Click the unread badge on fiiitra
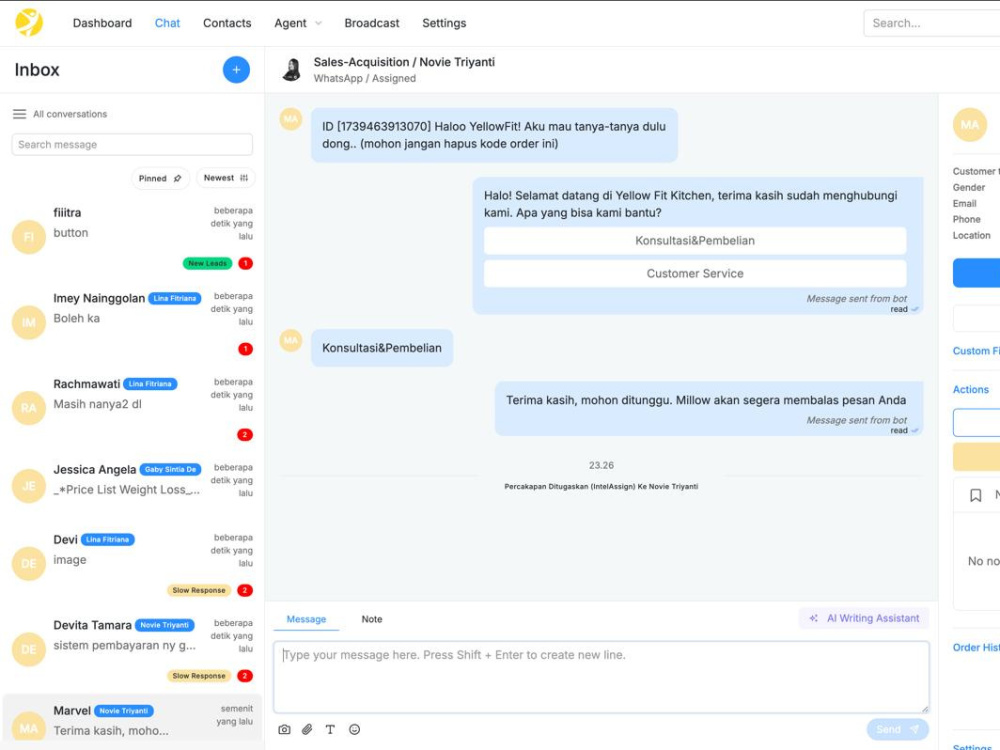 click(245, 263)
